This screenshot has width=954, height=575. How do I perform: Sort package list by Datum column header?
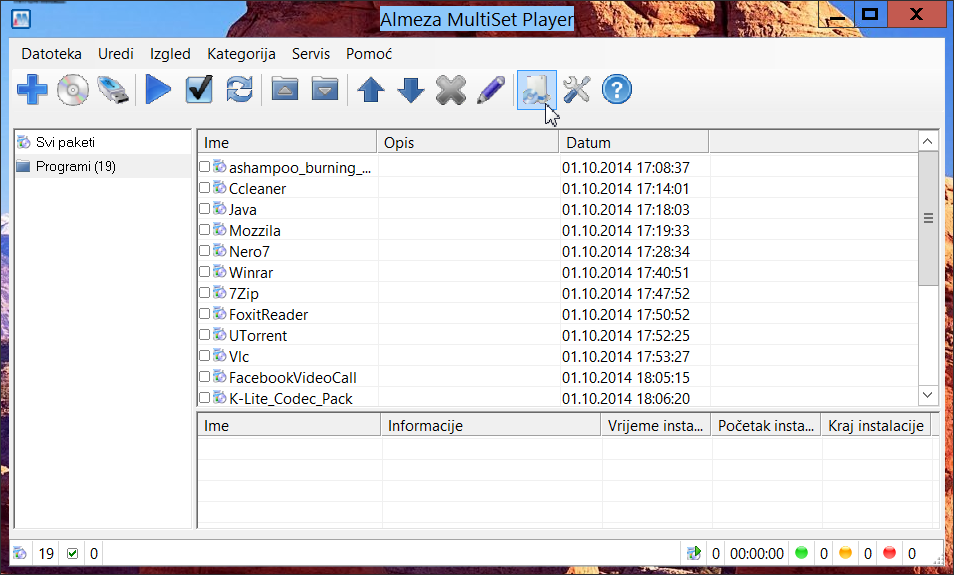pyautogui.click(x=634, y=142)
